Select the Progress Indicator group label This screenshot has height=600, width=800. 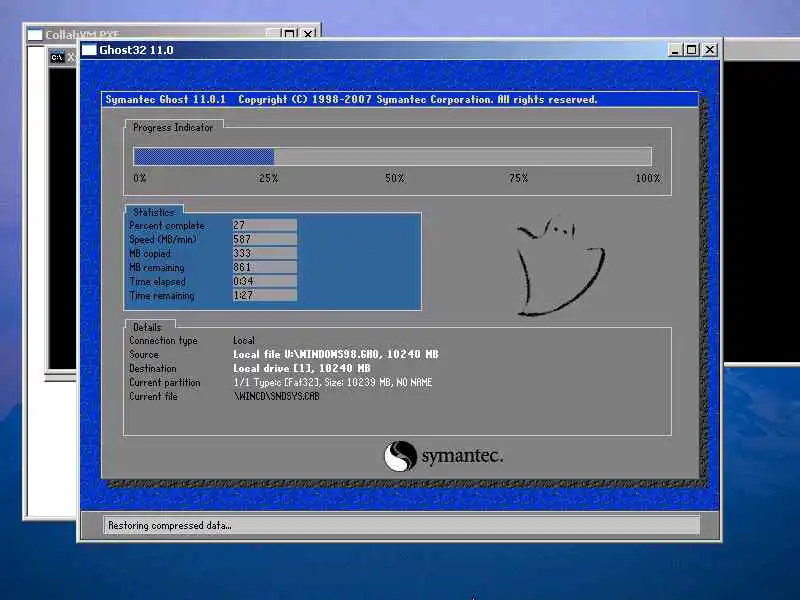pyautogui.click(x=172, y=128)
